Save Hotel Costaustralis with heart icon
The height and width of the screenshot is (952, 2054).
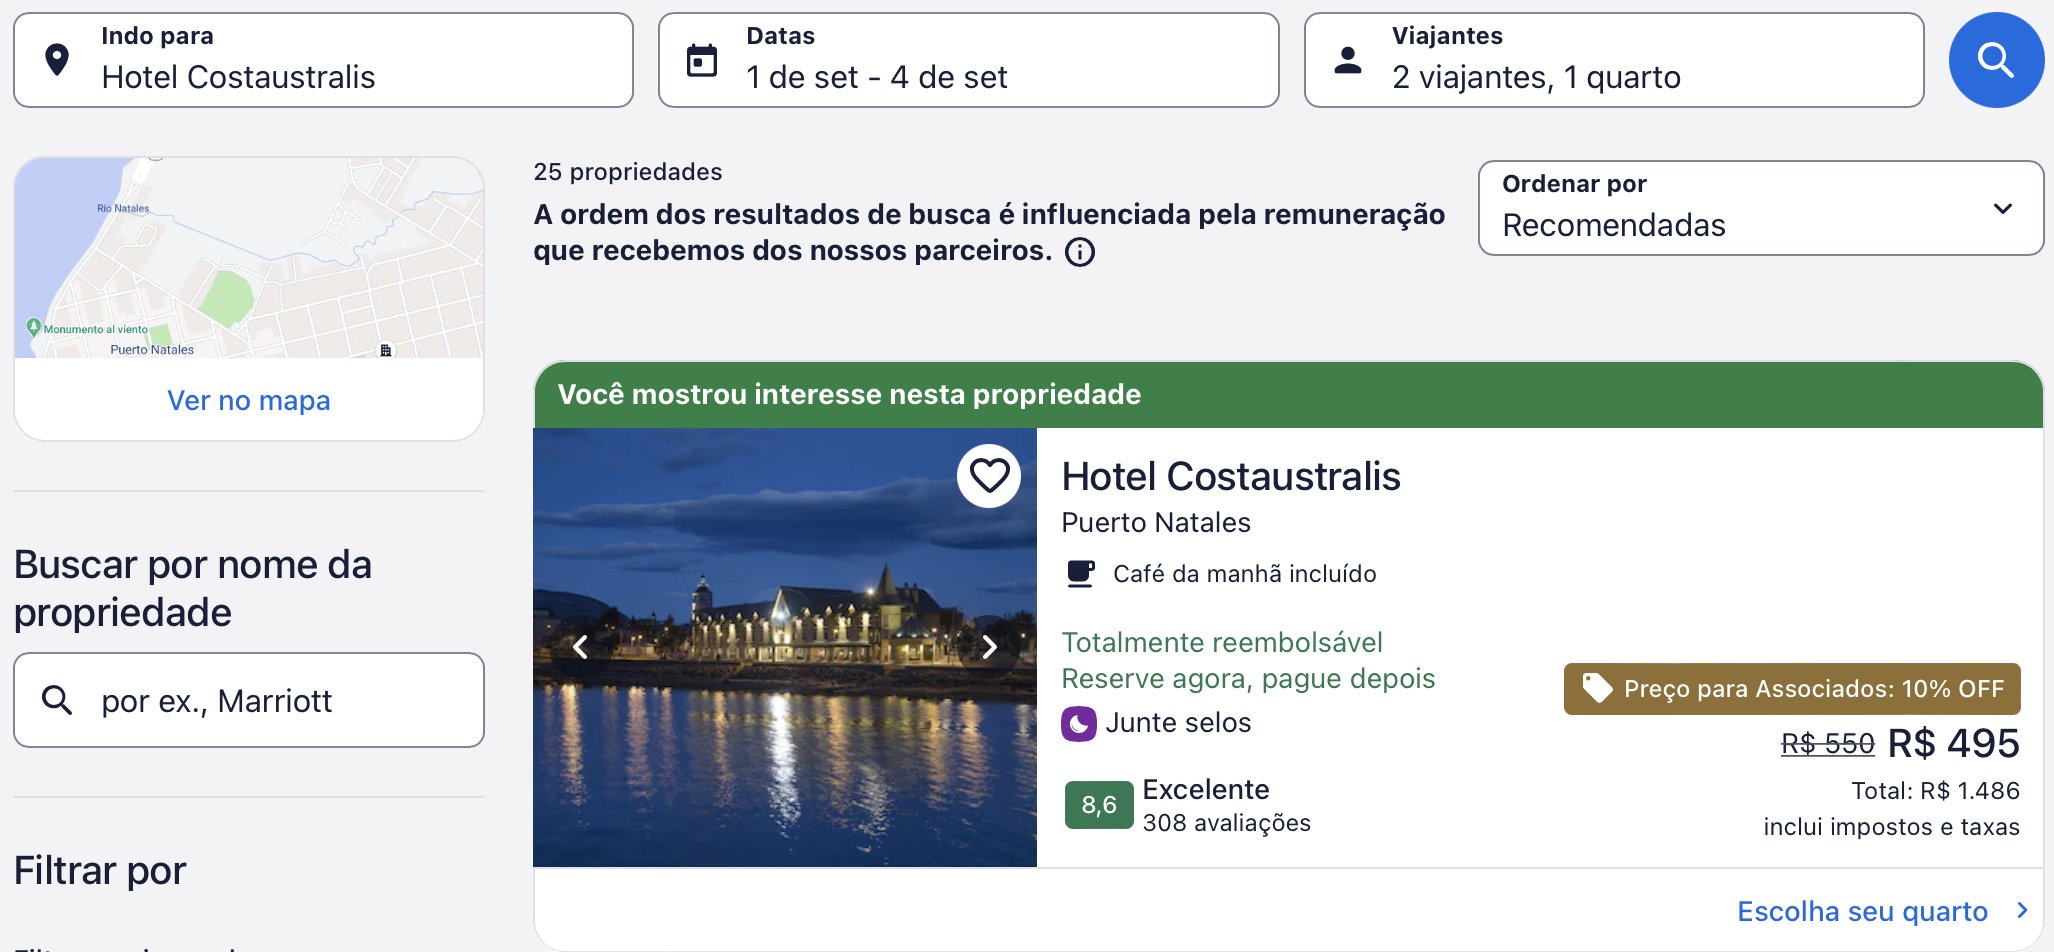[989, 476]
